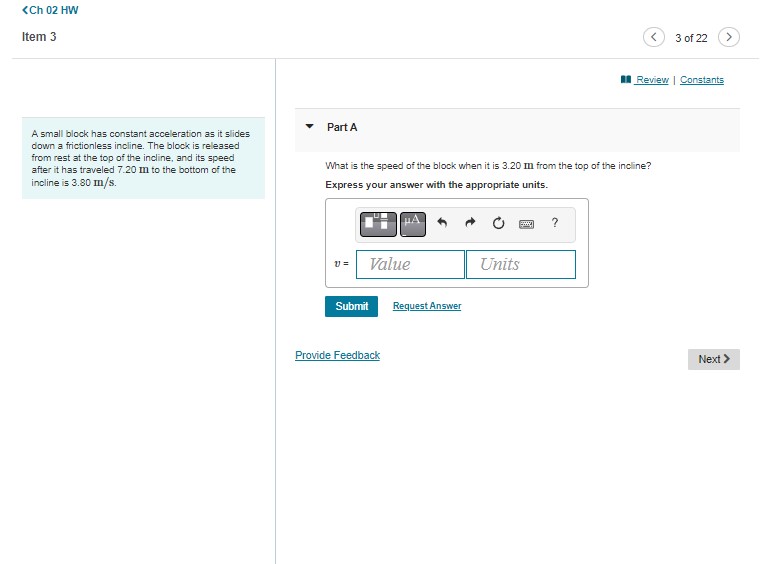This screenshot has height=564, width=766.
Task: Click the 'Item 3' heading
Action: tap(39, 37)
